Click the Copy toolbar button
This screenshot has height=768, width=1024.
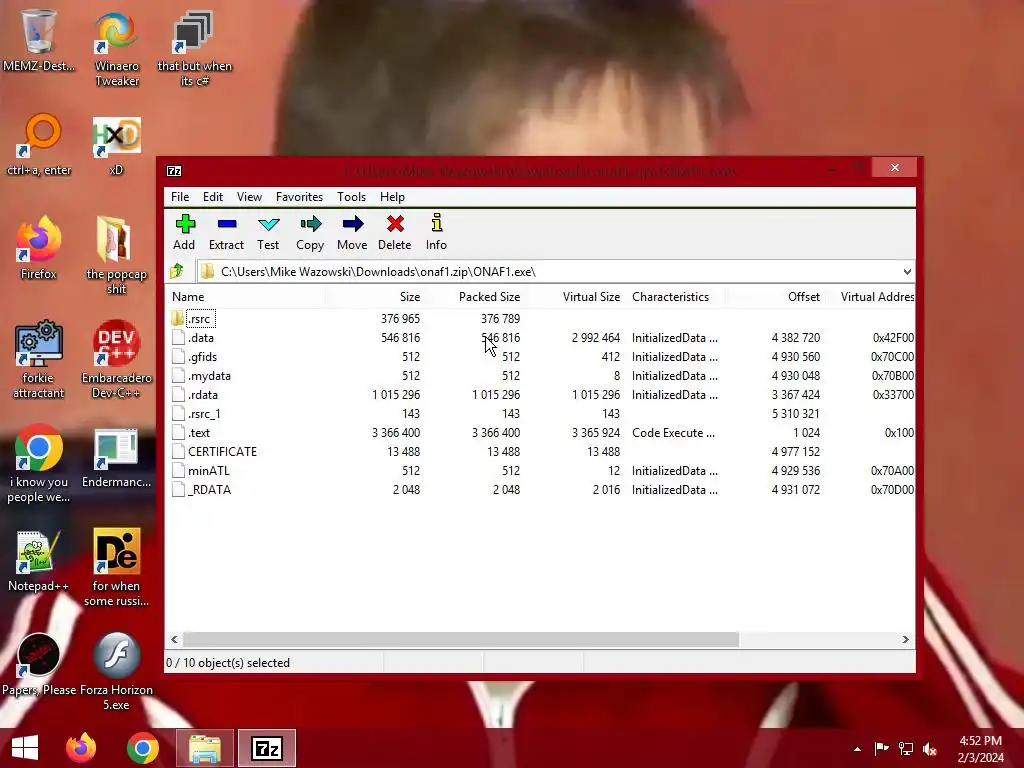[x=310, y=232]
